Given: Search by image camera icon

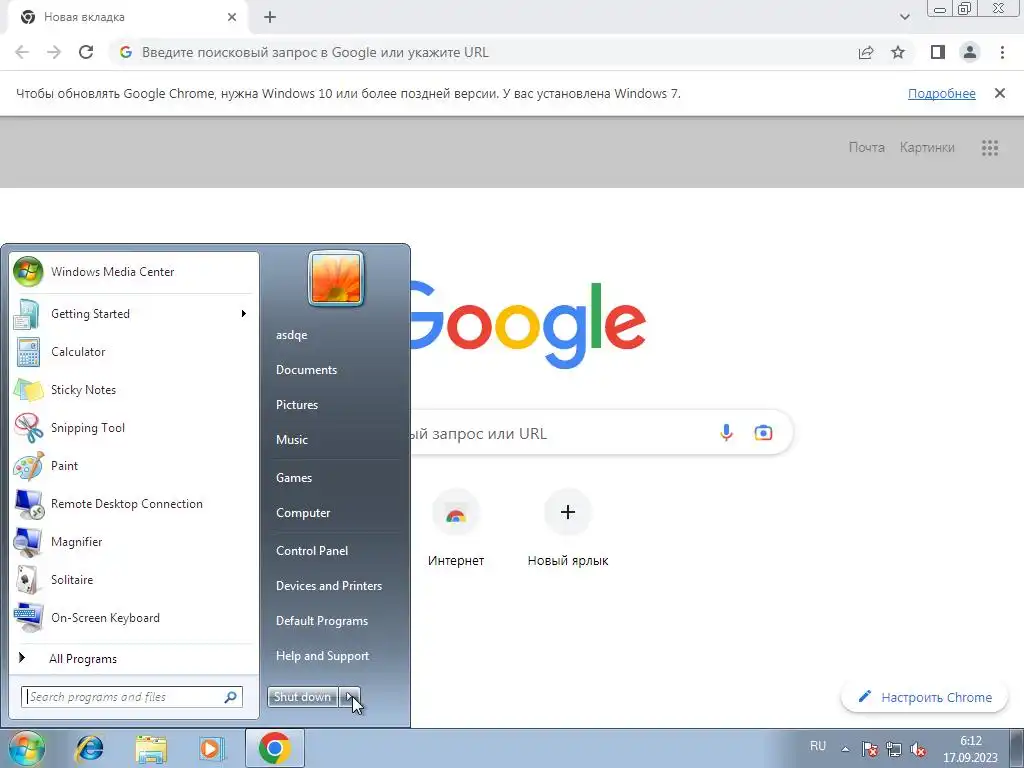Looking at the screenshot, I should [x=763, y=432].
